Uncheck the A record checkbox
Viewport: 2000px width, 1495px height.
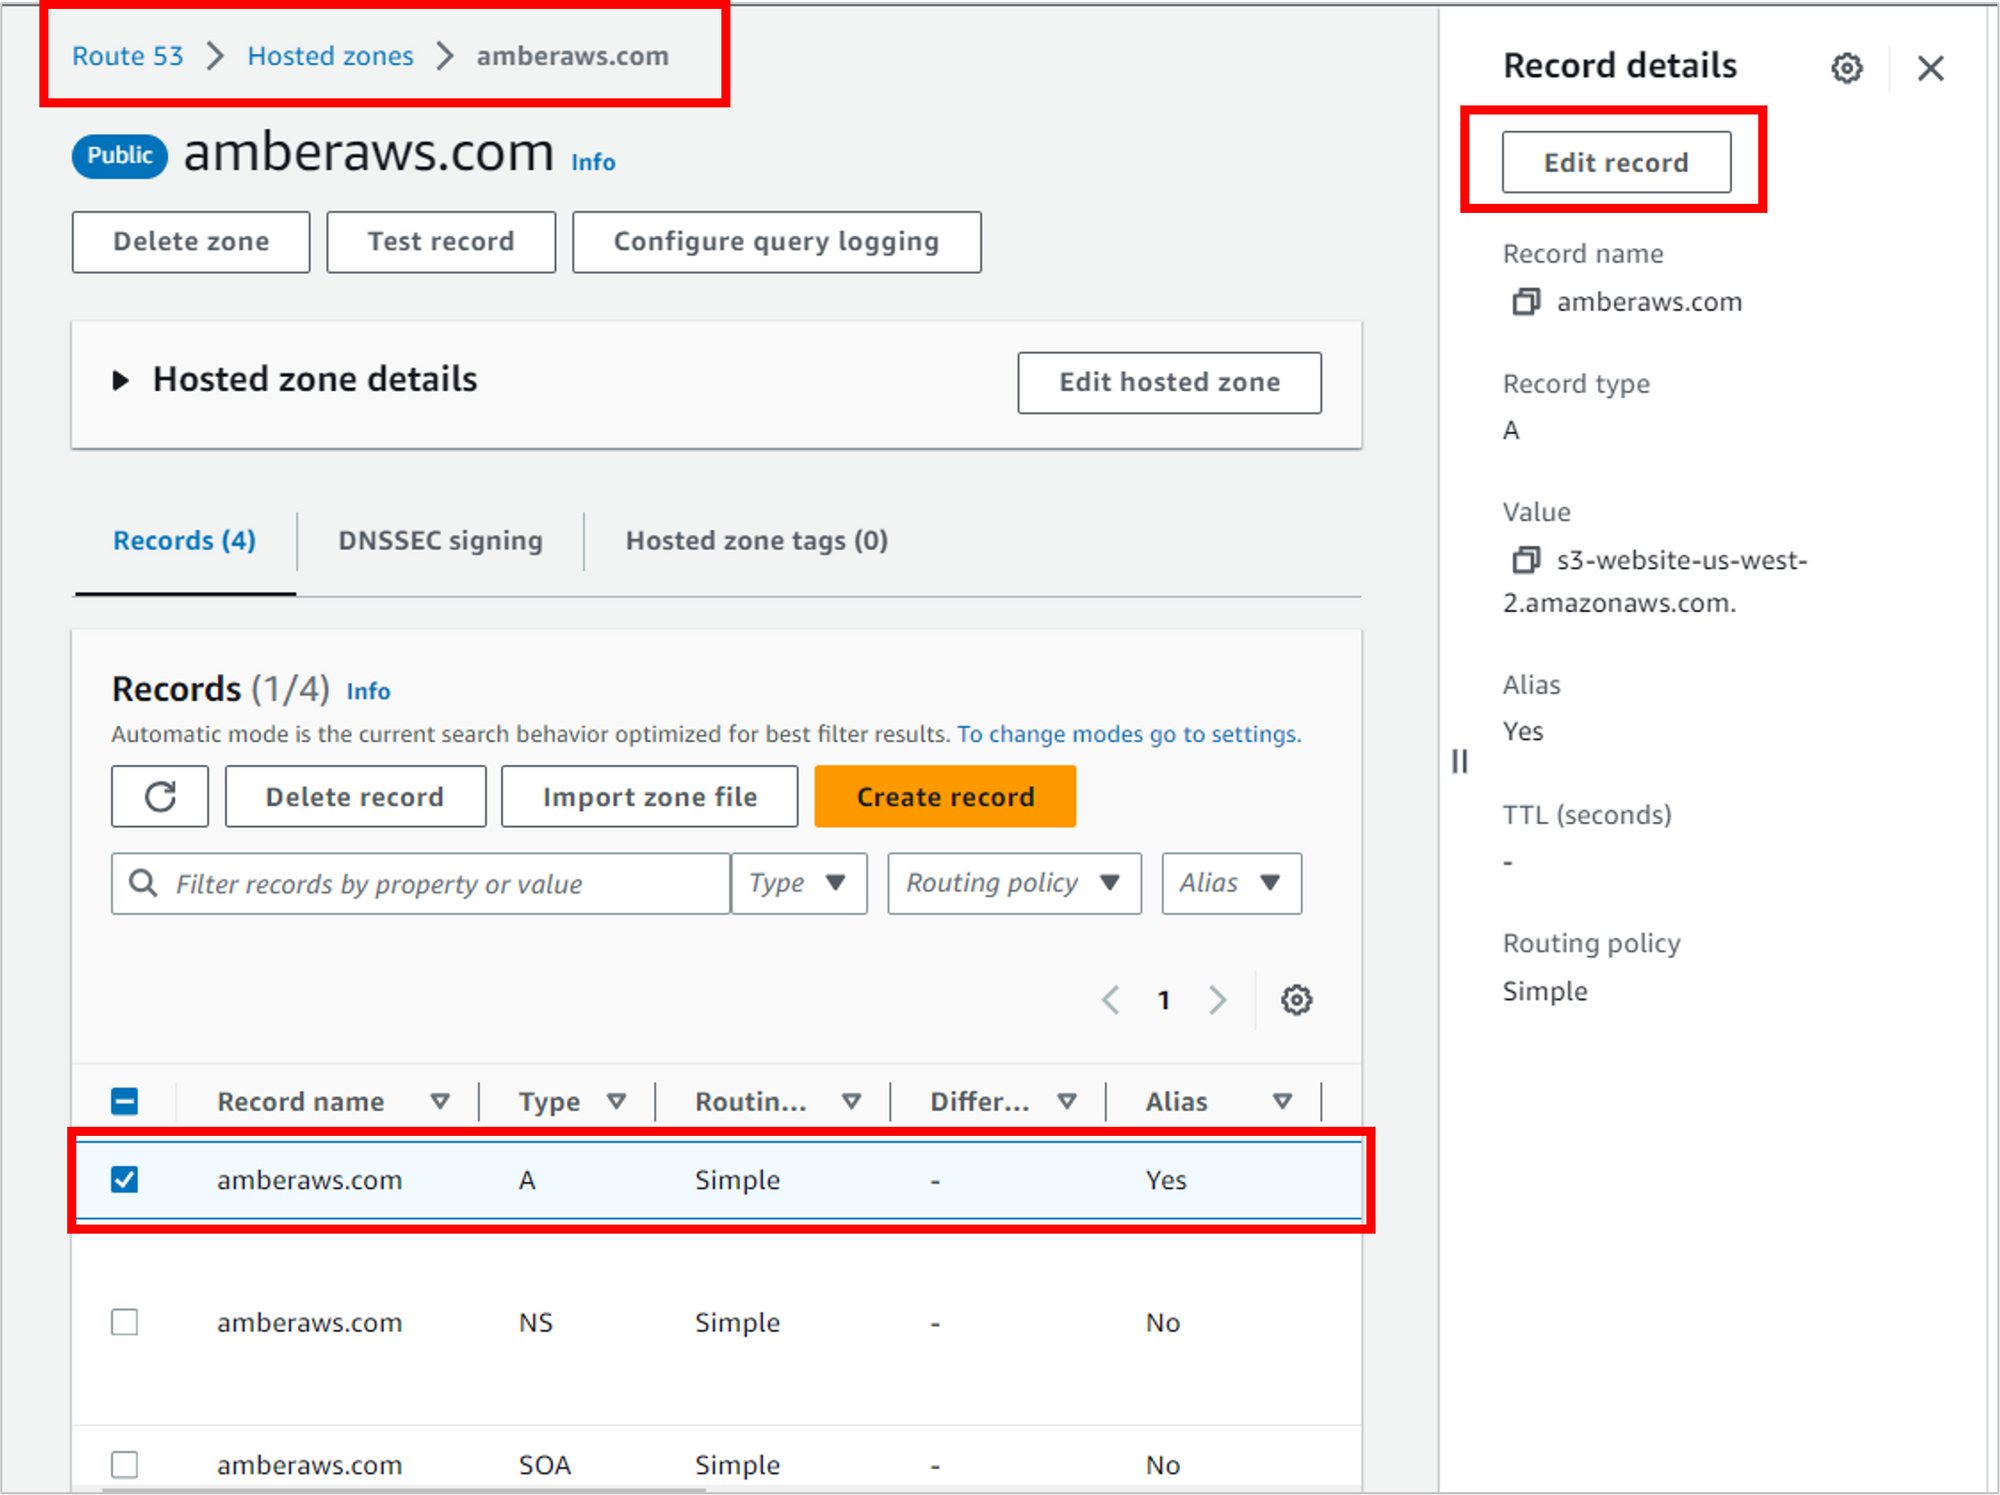(124, 1179)
